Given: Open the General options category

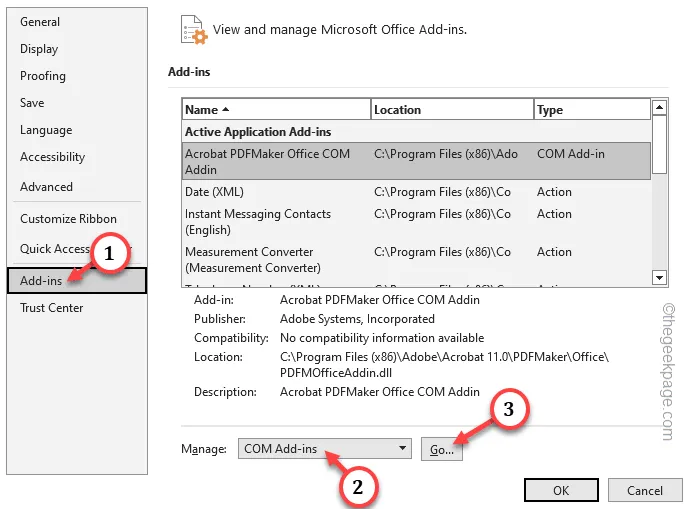Looking at the screenshot, I should [x=40, y=22].
